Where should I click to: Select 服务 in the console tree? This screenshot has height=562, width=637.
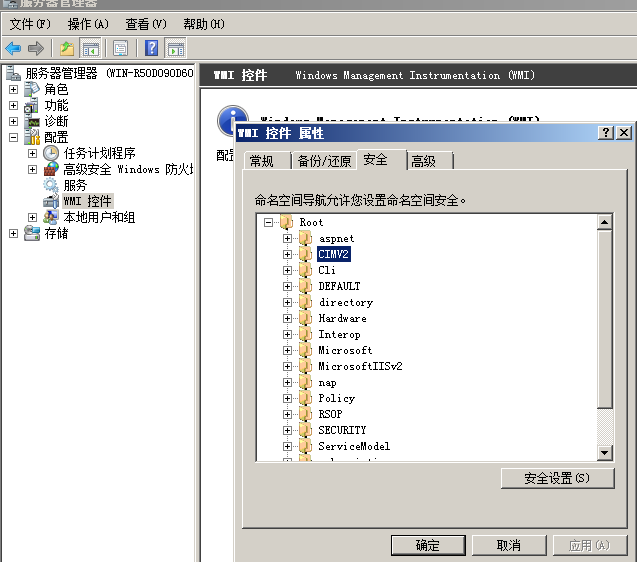75,185
